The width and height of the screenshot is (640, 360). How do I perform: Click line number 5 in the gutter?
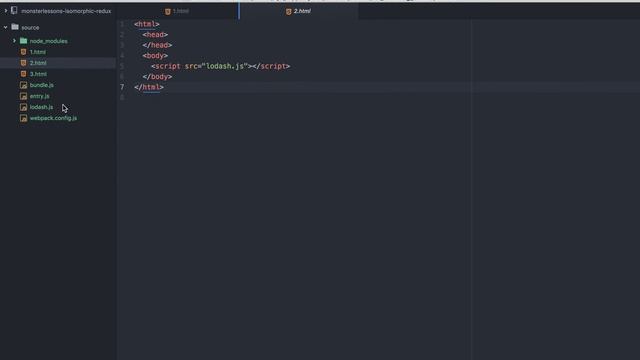(122, 66)
